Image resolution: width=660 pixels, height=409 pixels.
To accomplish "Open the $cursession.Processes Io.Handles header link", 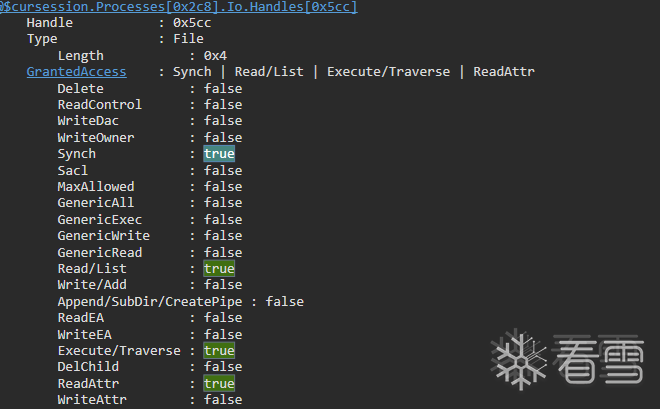I will (x=179, y=7).
